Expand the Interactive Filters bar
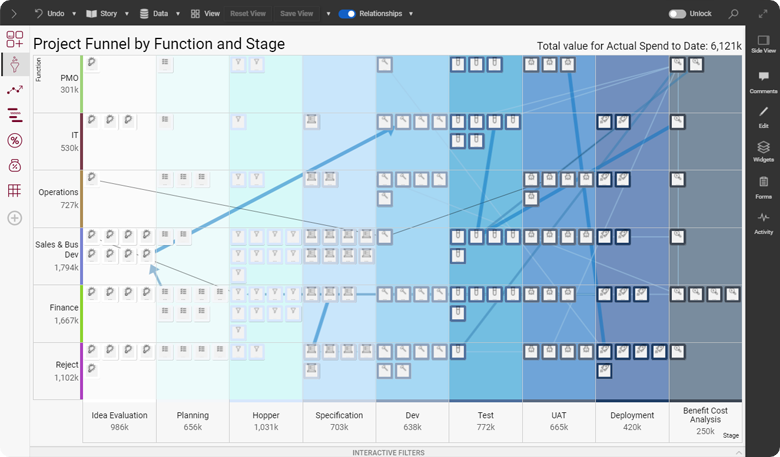 coord(389,452)
